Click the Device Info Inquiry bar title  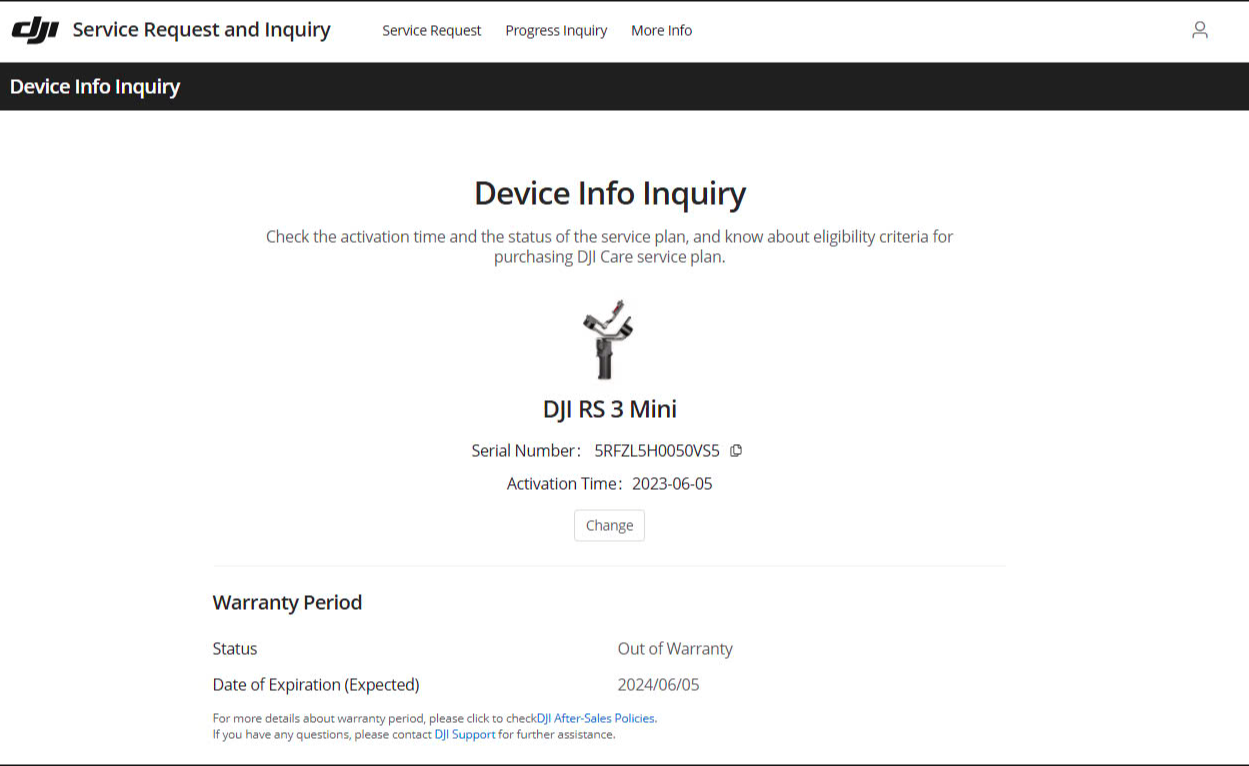pyautogui.click(x=95, y=87)
